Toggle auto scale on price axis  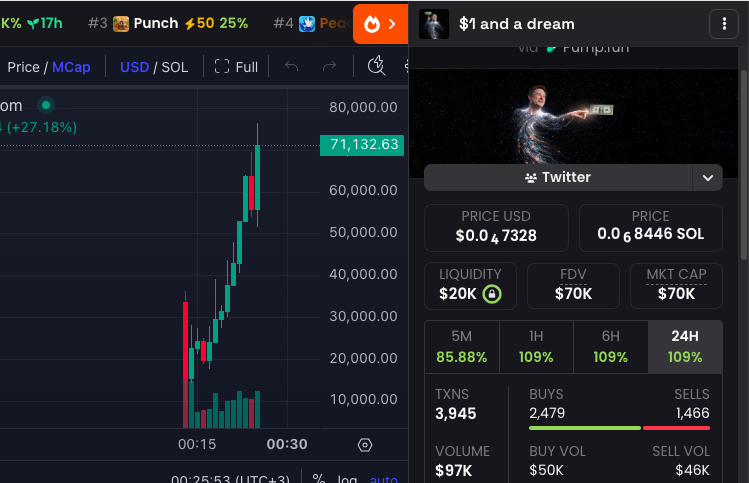[x=383, y=479]
